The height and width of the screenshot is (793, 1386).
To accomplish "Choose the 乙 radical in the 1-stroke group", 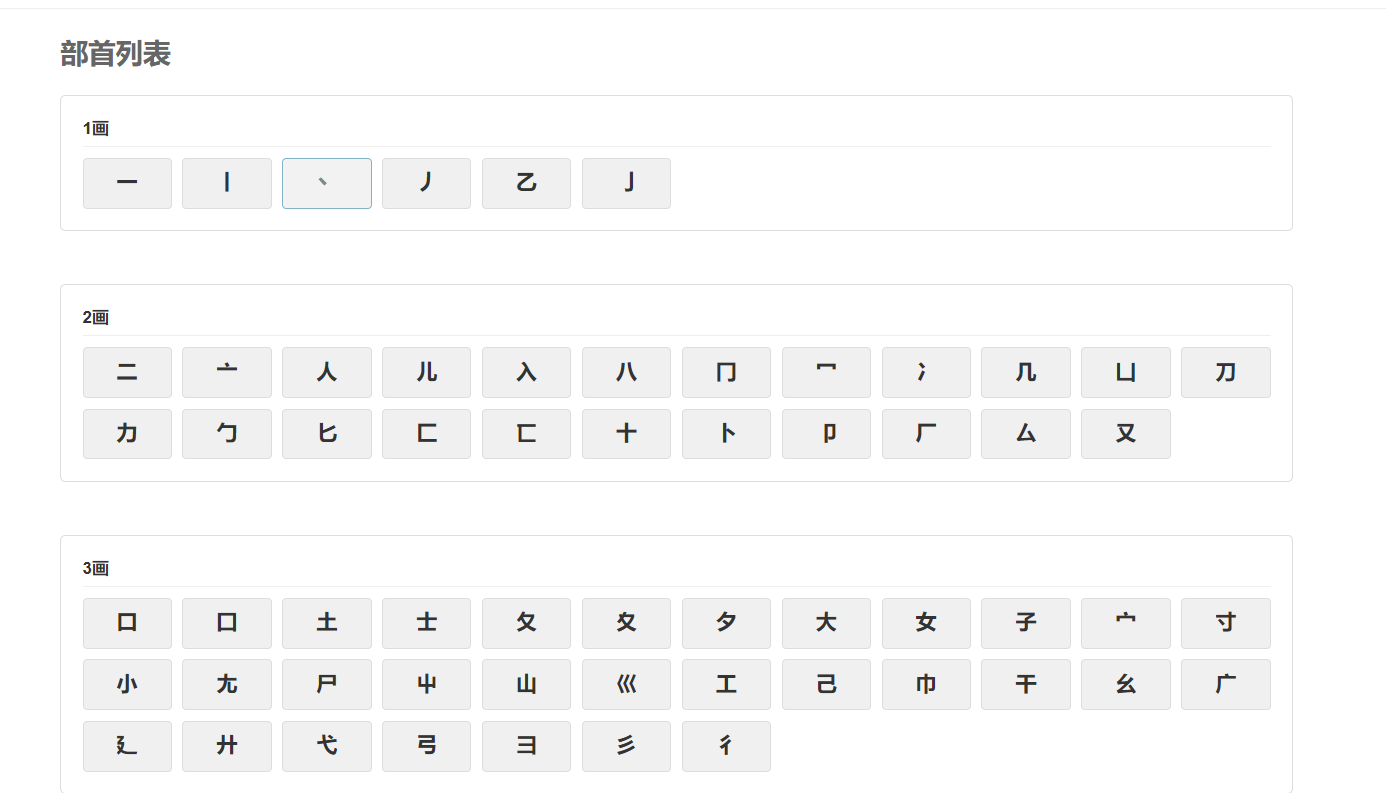I will click(526, 183).
